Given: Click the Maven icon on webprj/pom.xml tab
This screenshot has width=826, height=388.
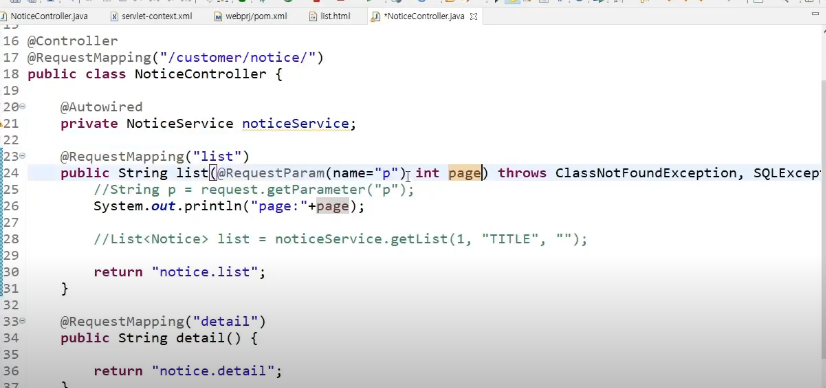Looking at the screenshot, I should pyautogui.click(x=218, y=16).
